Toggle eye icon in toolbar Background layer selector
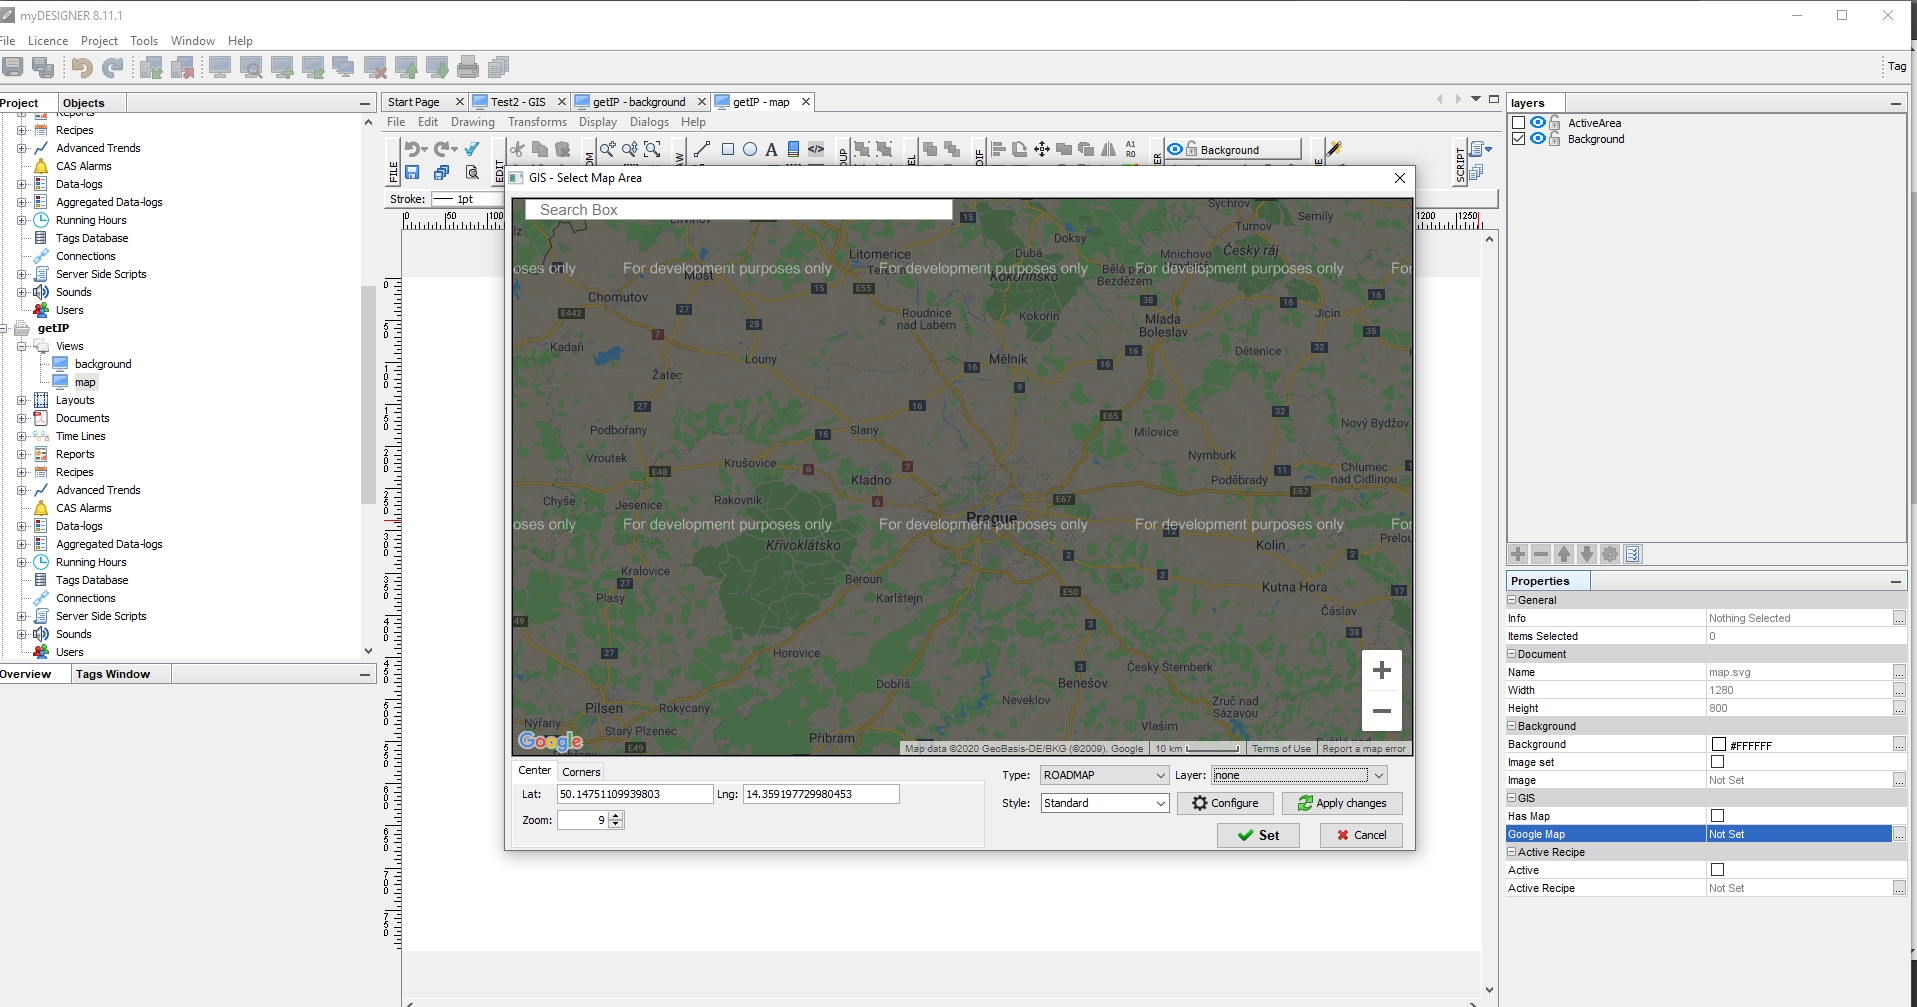The width and height of the screenshot is (1917, 1007). tap(1175, 149)
